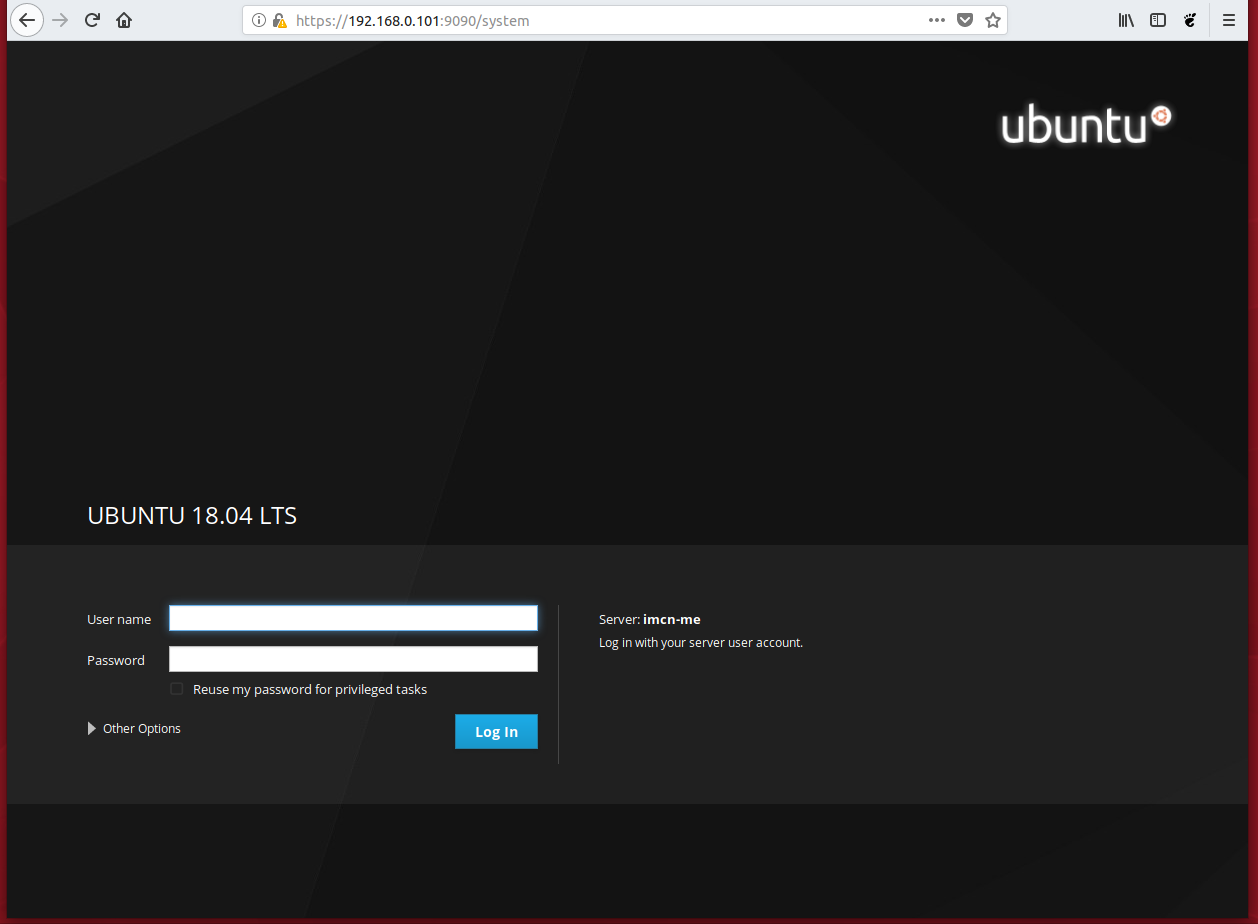Screen dimensions: 1258x924
Task: Toggle the browser sidebar view
Action: [x=1158, y=20]
